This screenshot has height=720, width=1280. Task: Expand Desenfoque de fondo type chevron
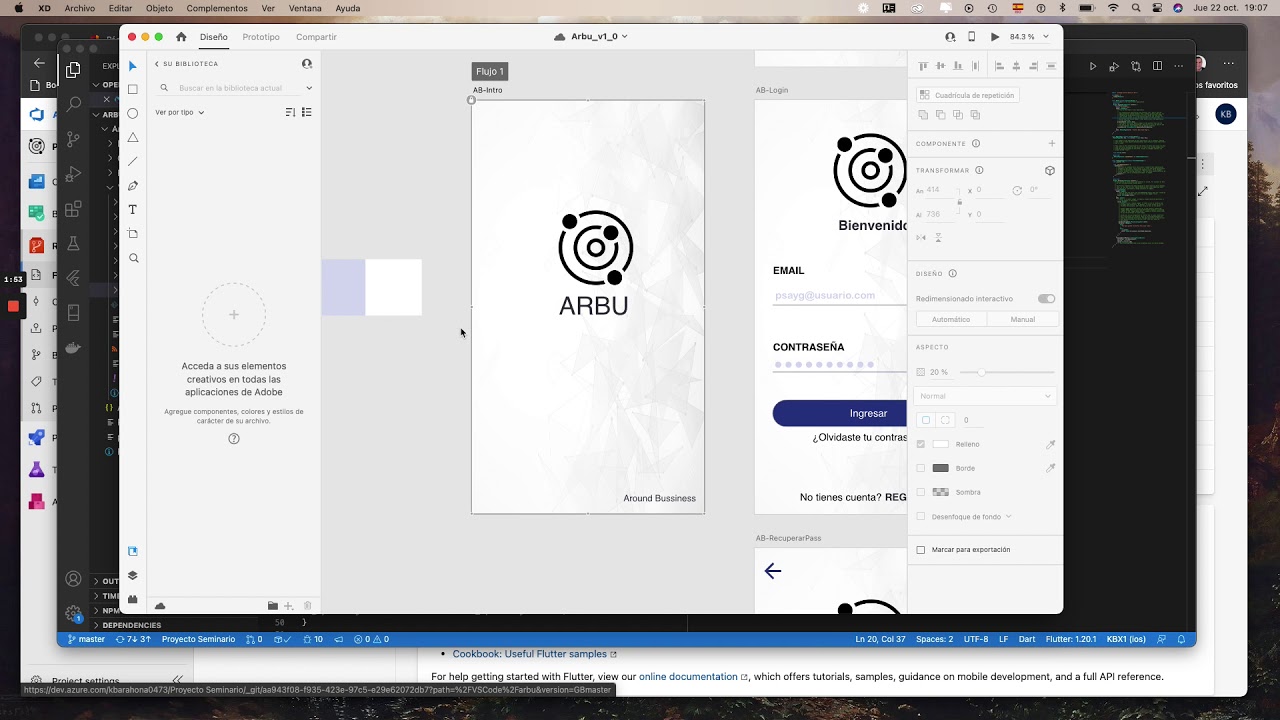pos(1008,517)
